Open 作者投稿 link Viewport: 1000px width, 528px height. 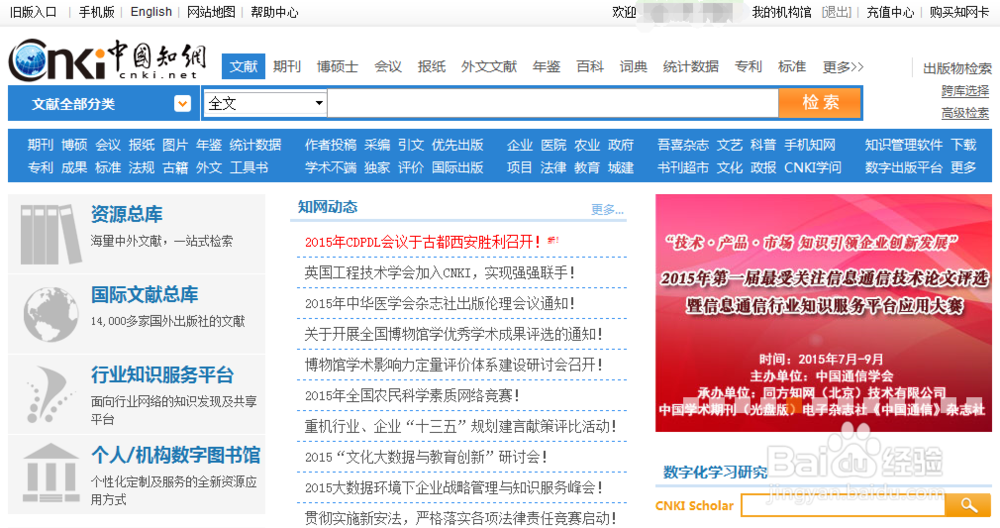[x=330, y=145]
